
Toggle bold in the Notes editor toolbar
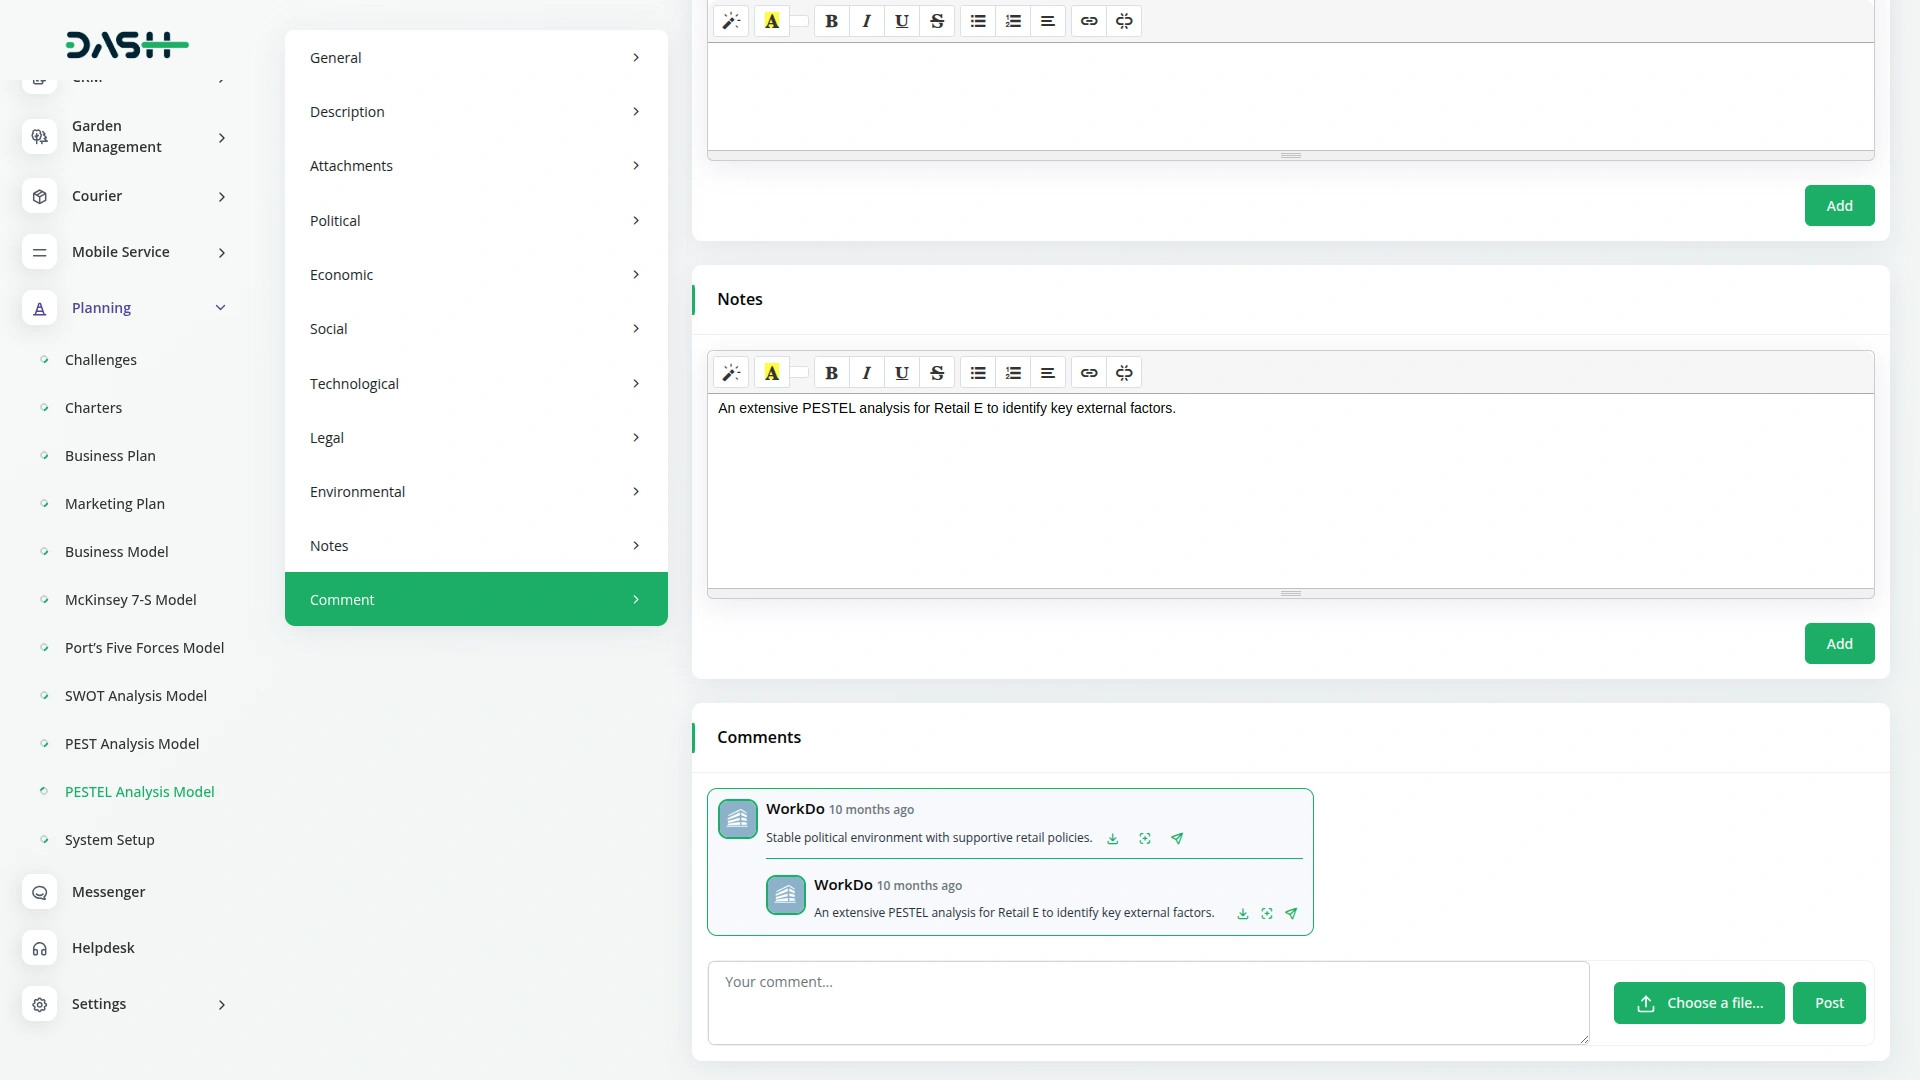(x=831, y=373)
